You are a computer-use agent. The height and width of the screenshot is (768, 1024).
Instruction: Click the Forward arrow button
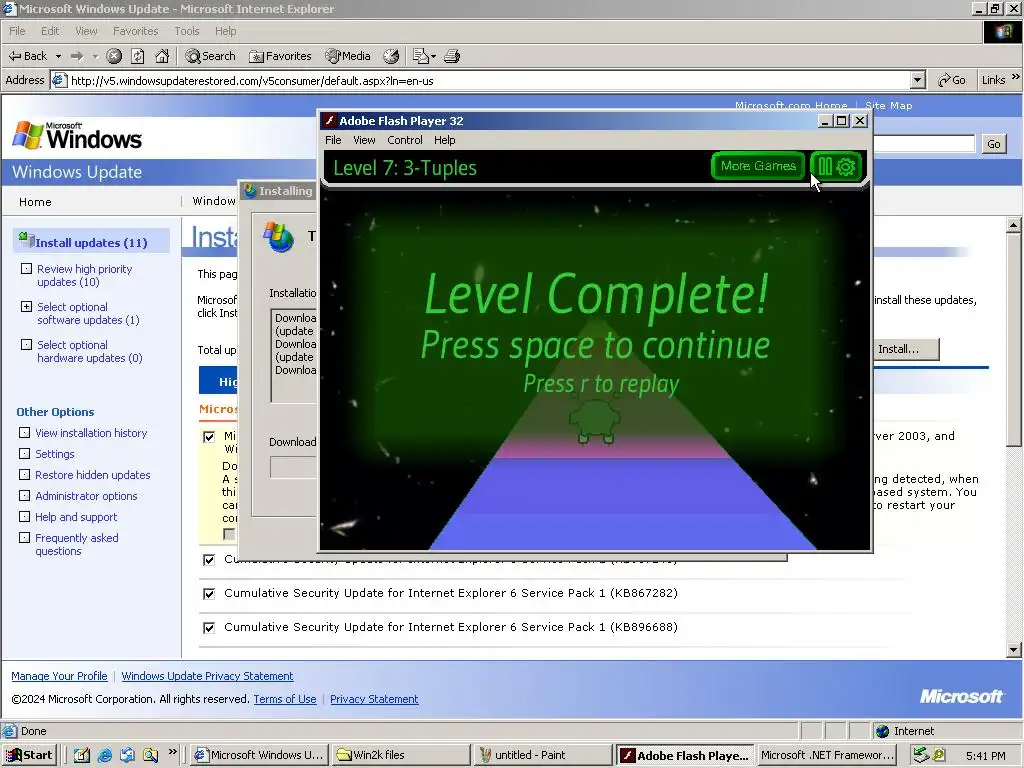pos(77,56)
